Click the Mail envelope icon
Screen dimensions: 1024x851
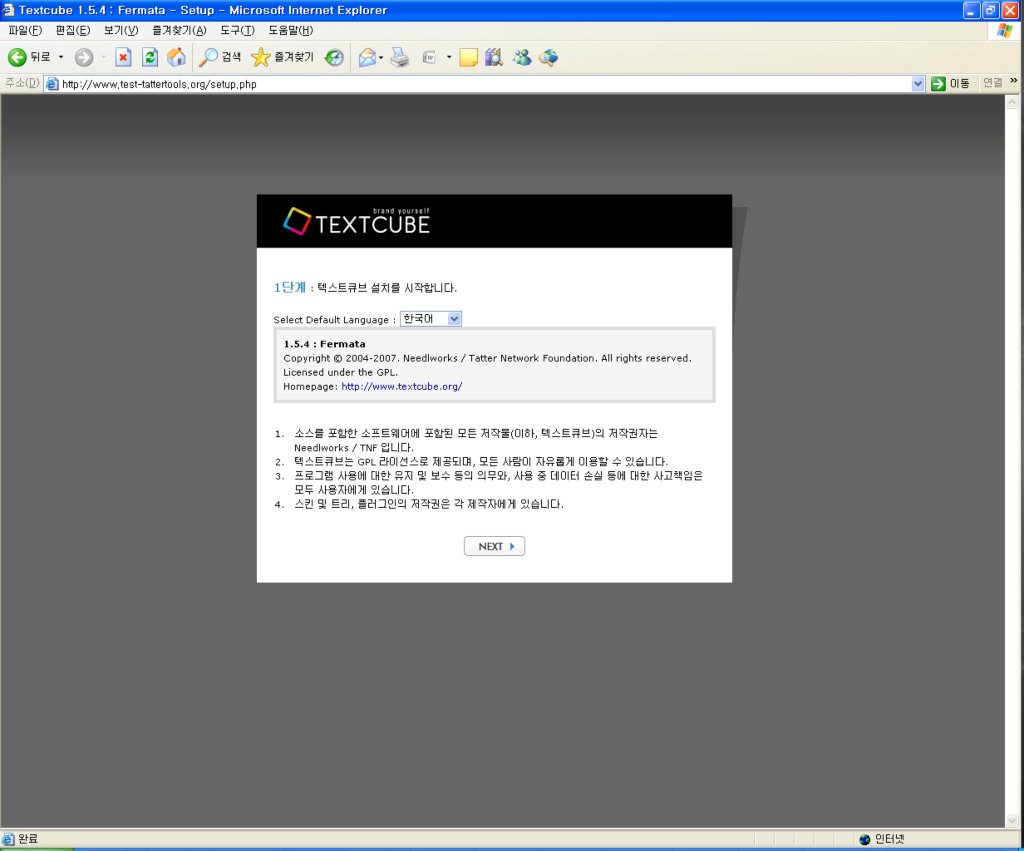click(x=367, y=57)
